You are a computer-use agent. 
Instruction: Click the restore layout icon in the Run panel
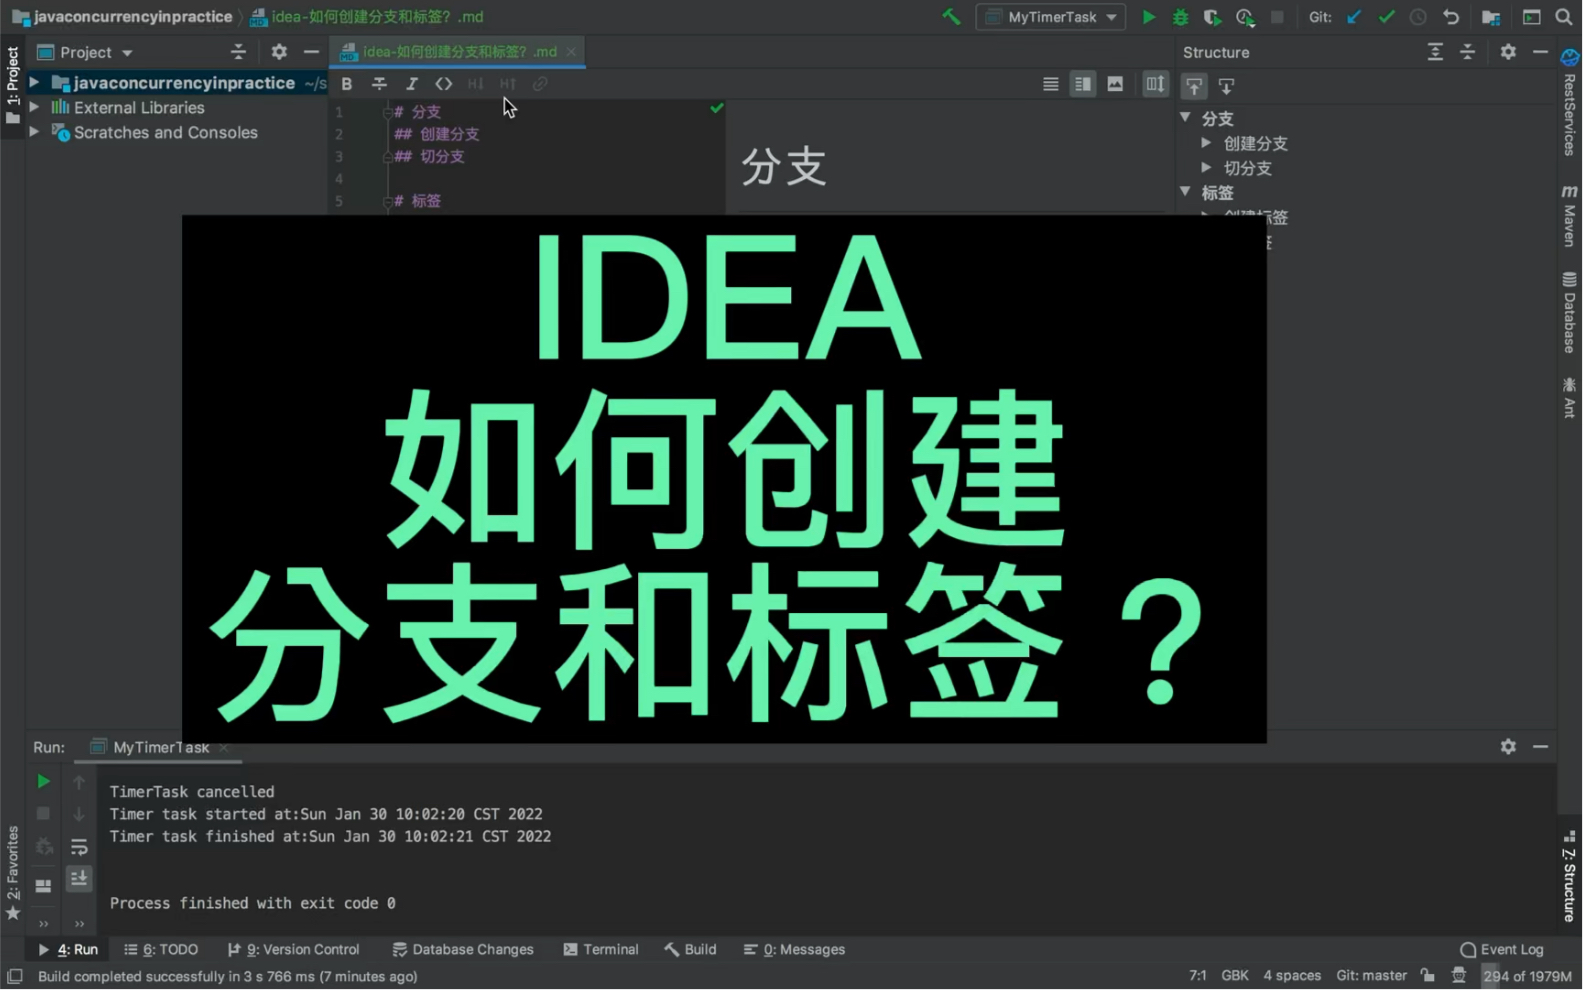tap(43, 886)
